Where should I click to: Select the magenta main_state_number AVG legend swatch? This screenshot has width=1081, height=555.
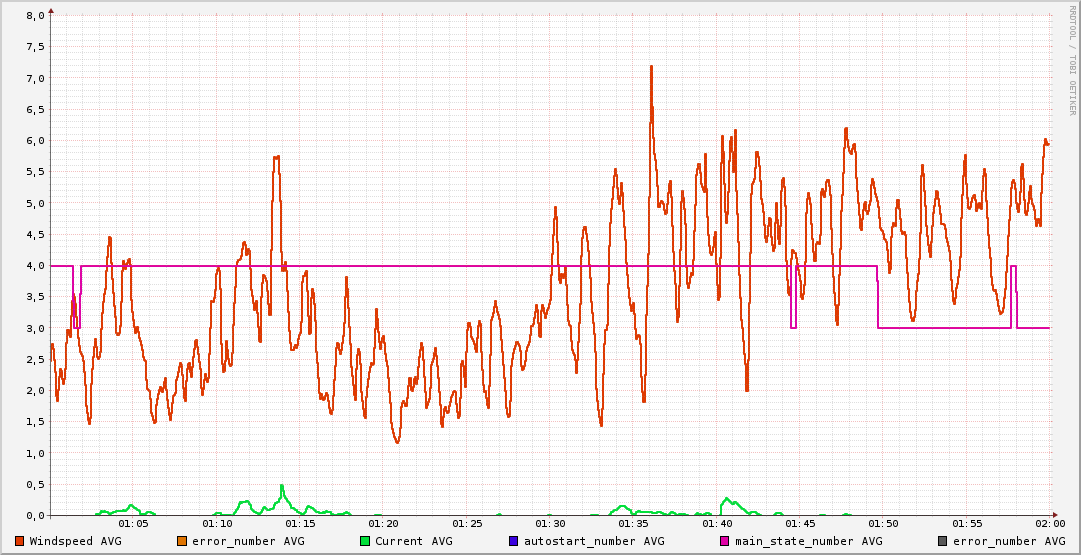tap(725, 541)
